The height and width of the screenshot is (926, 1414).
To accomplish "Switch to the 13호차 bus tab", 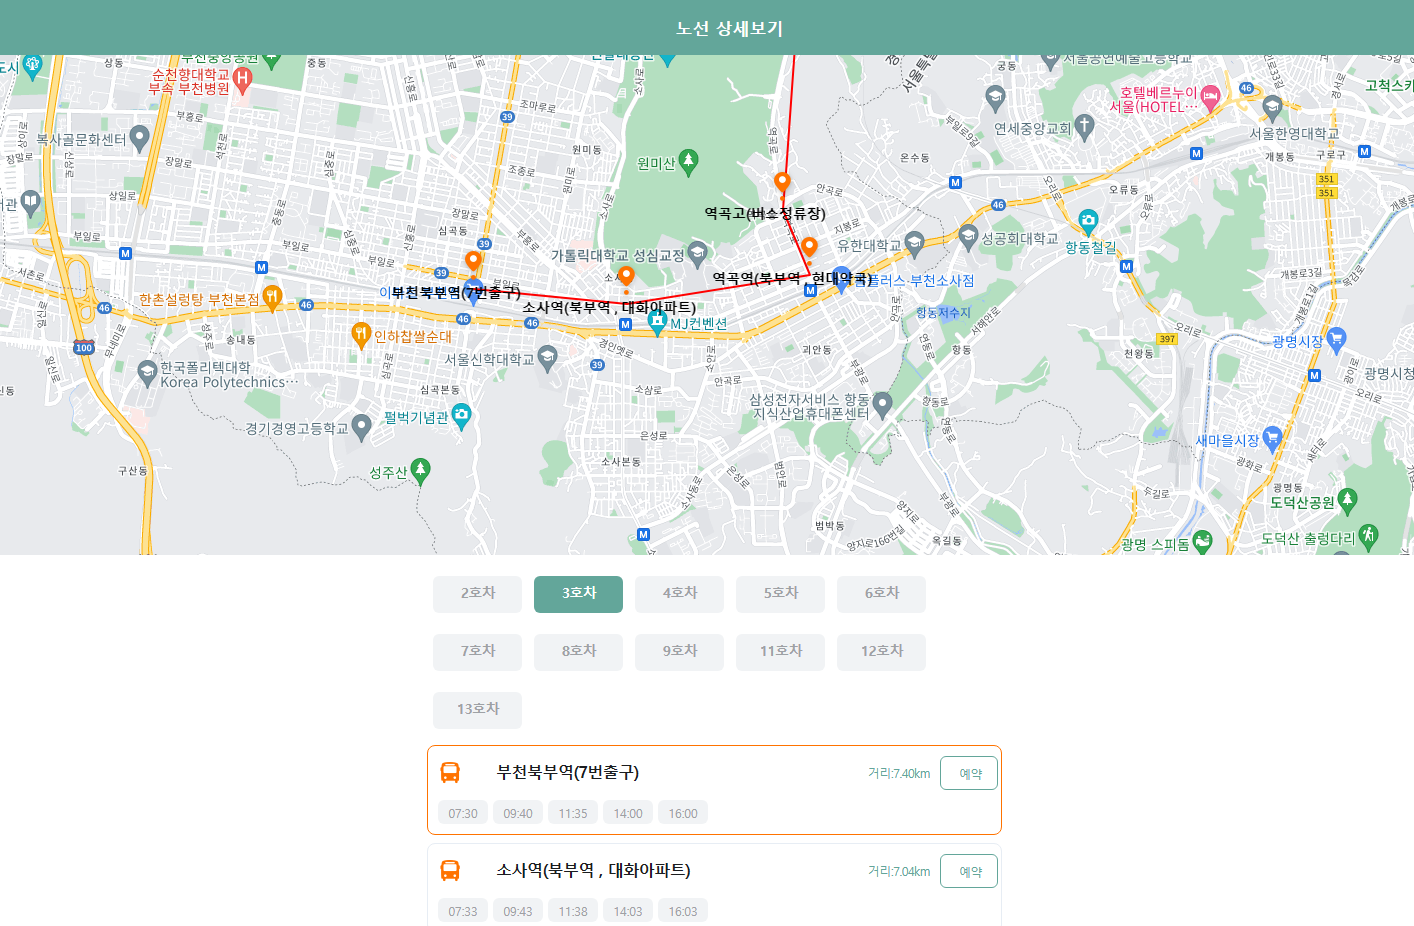I will pos(477,710).
